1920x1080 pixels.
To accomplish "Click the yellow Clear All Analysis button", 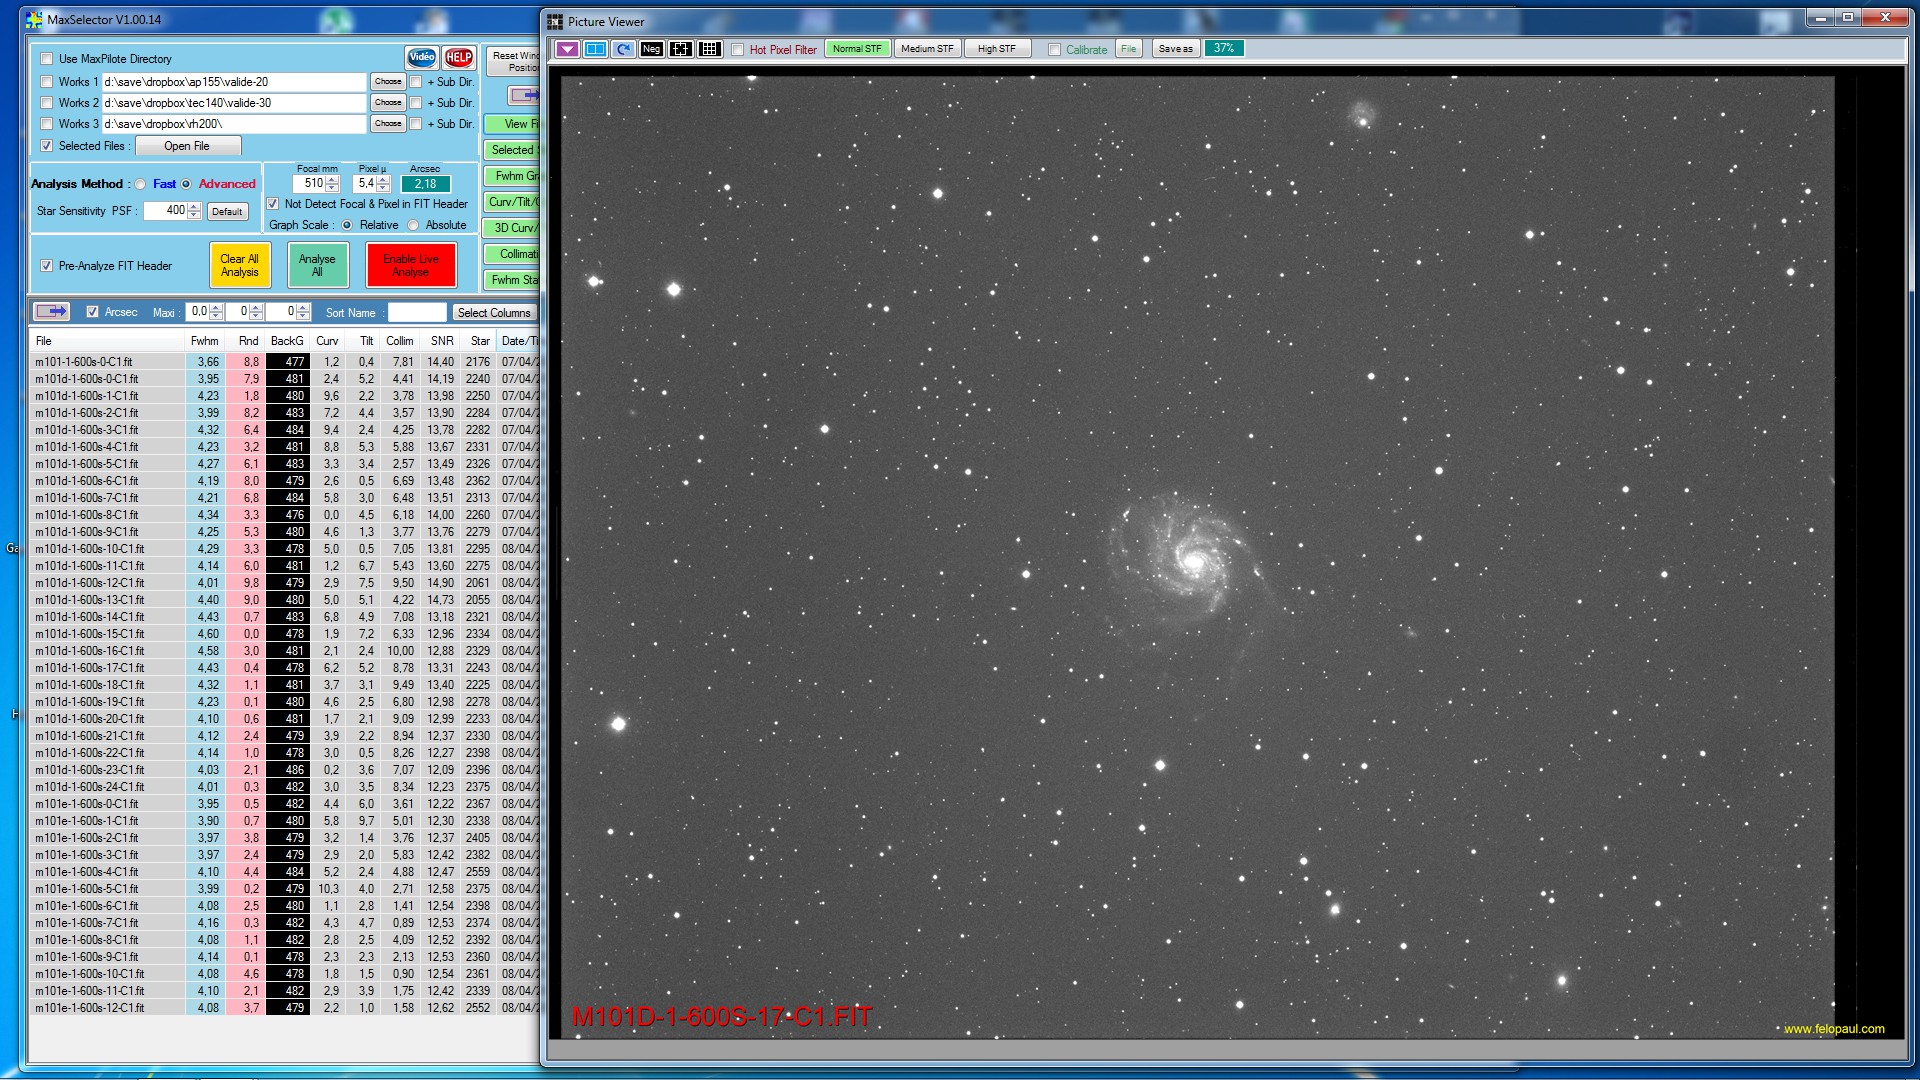I will (x=240, y=265).
